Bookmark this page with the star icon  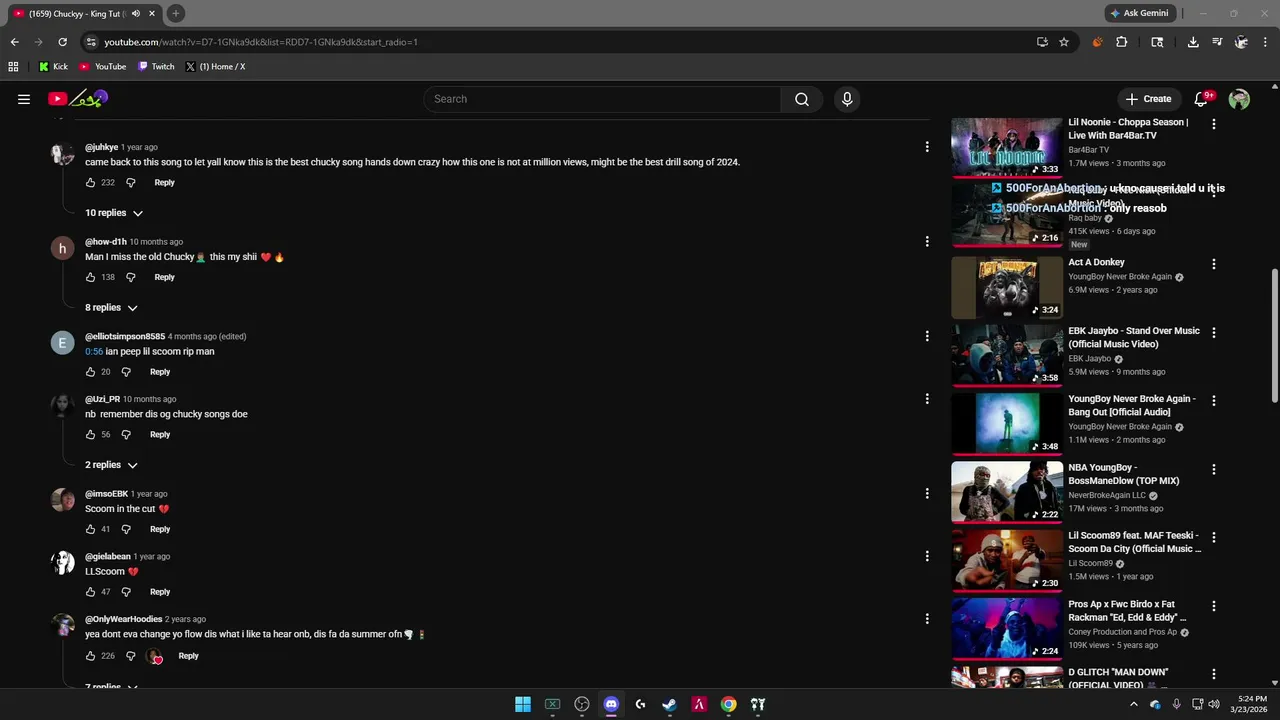[1064, 42]
